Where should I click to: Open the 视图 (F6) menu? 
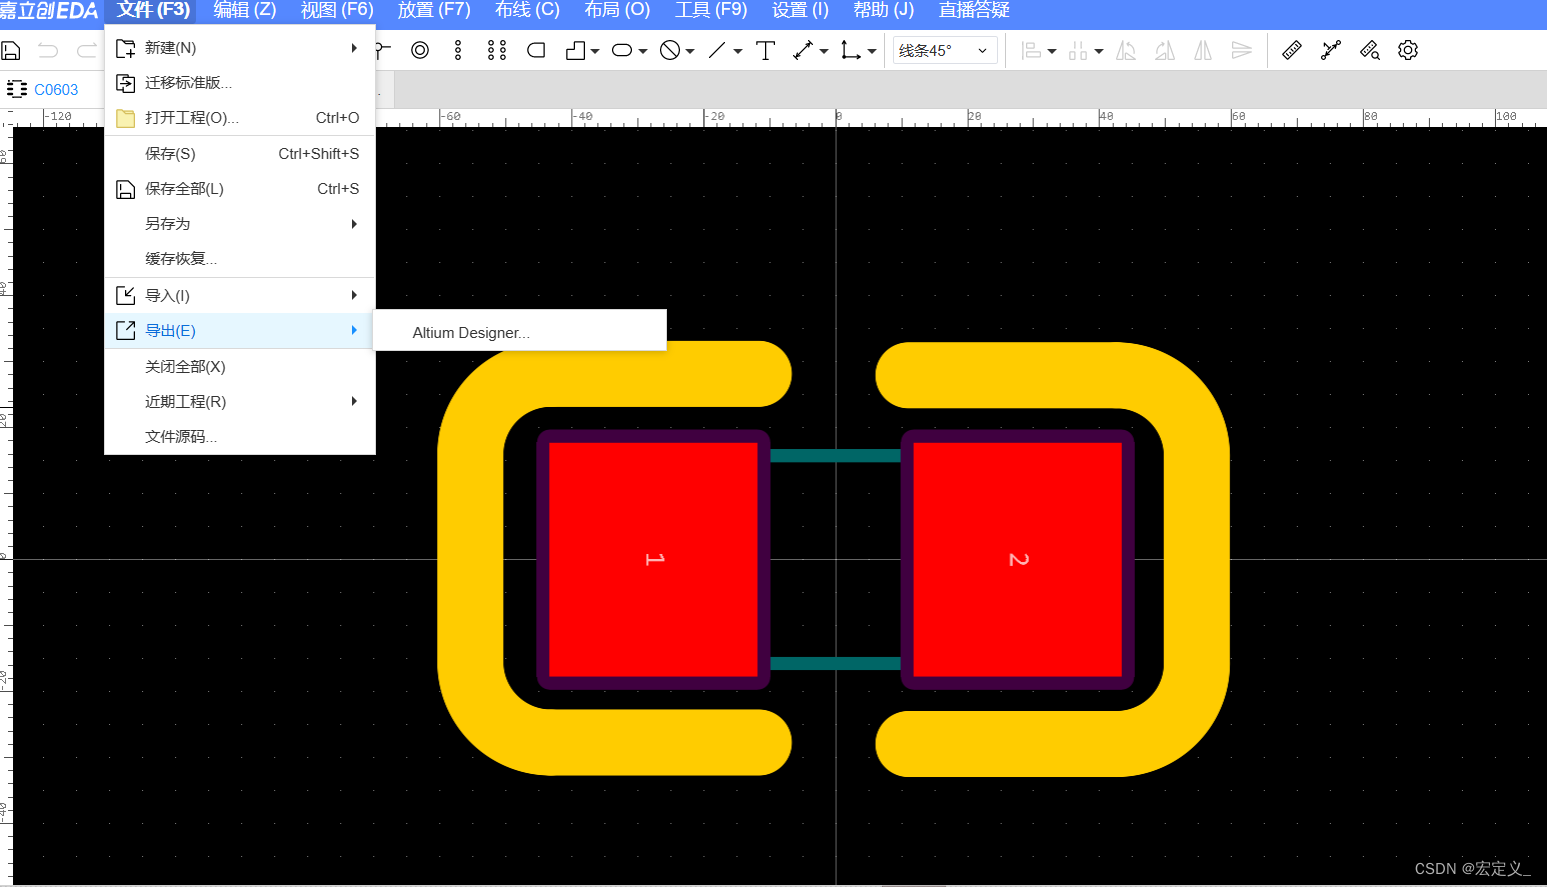337,10
